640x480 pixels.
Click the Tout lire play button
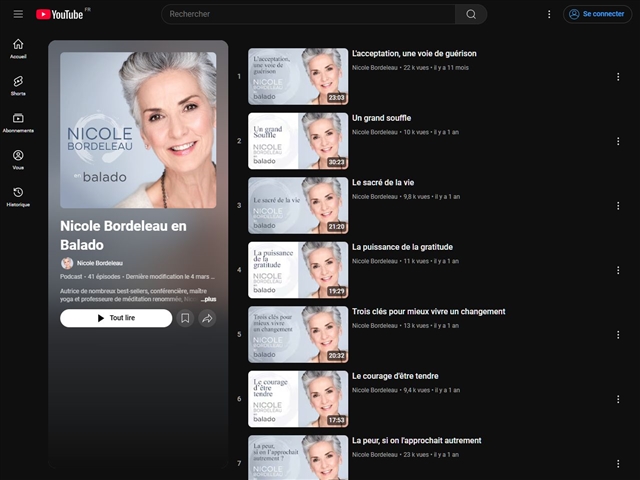tap(116, 318)
